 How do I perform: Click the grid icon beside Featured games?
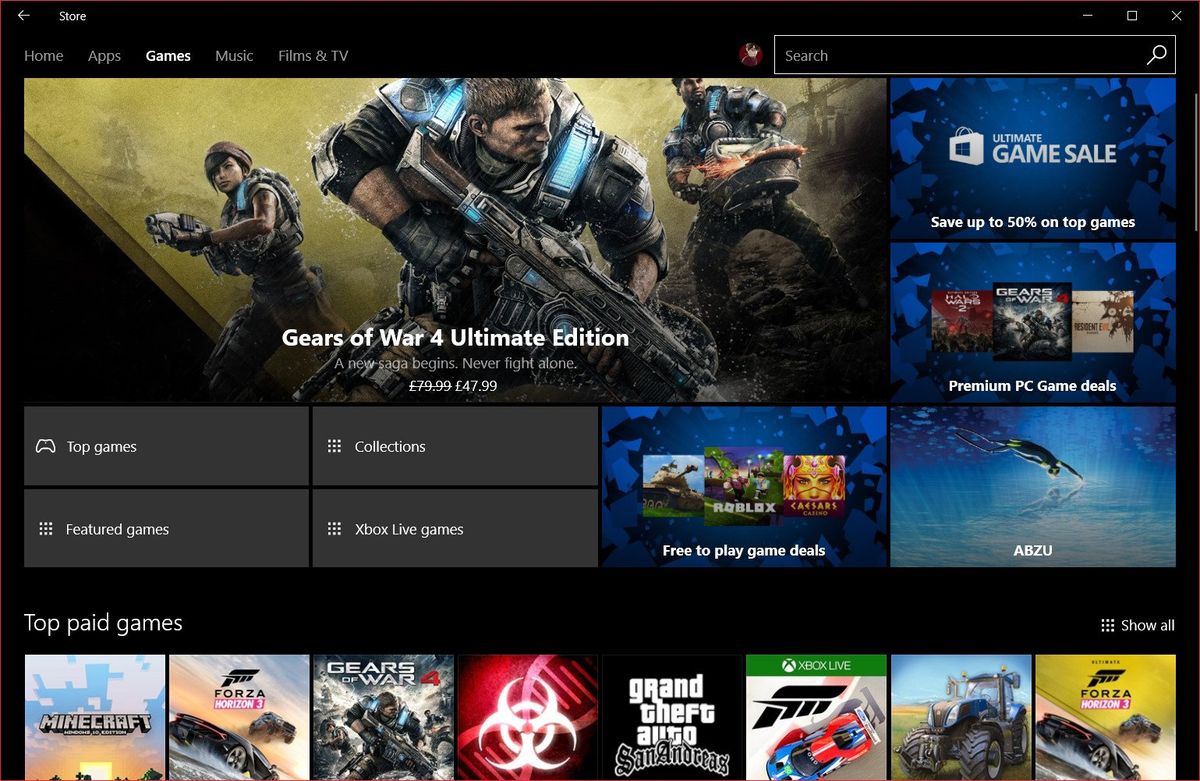(x=45, y=528)
